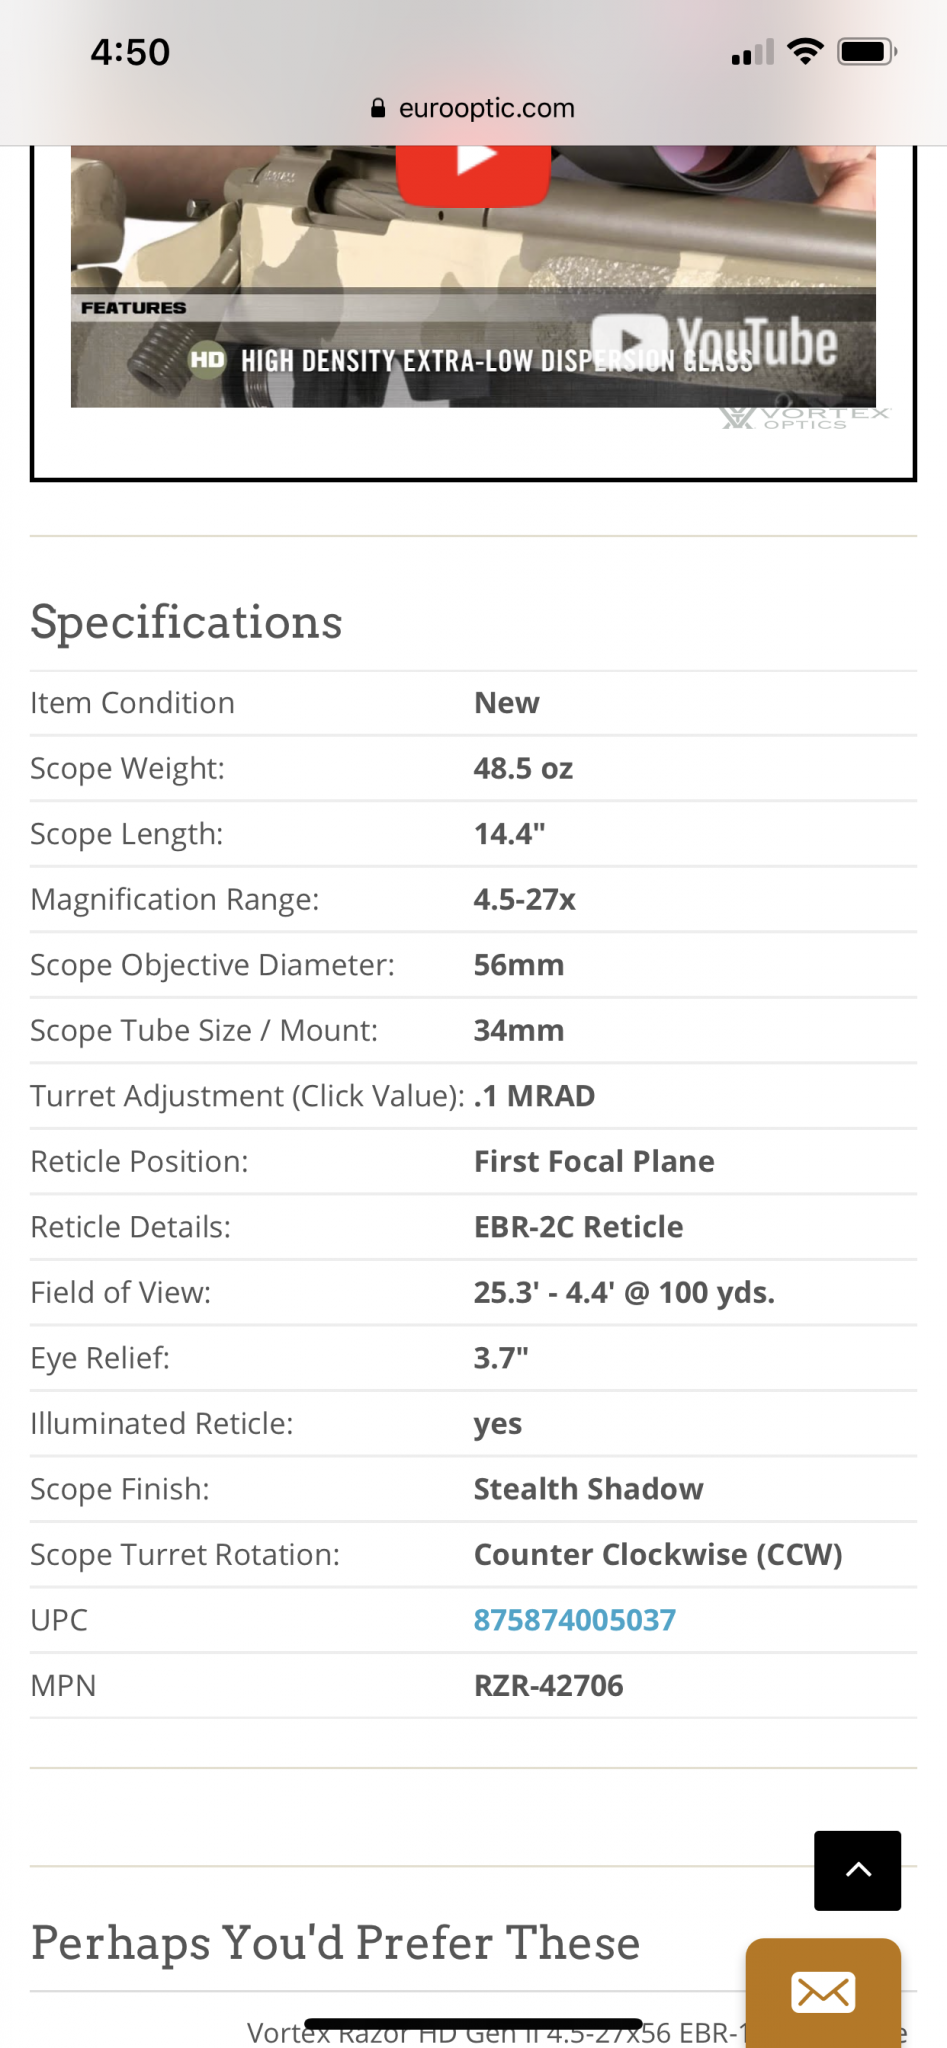Tap the 4:50 clock in status bar
This screenshot has width=947, height=2048.
click(130, 52)
